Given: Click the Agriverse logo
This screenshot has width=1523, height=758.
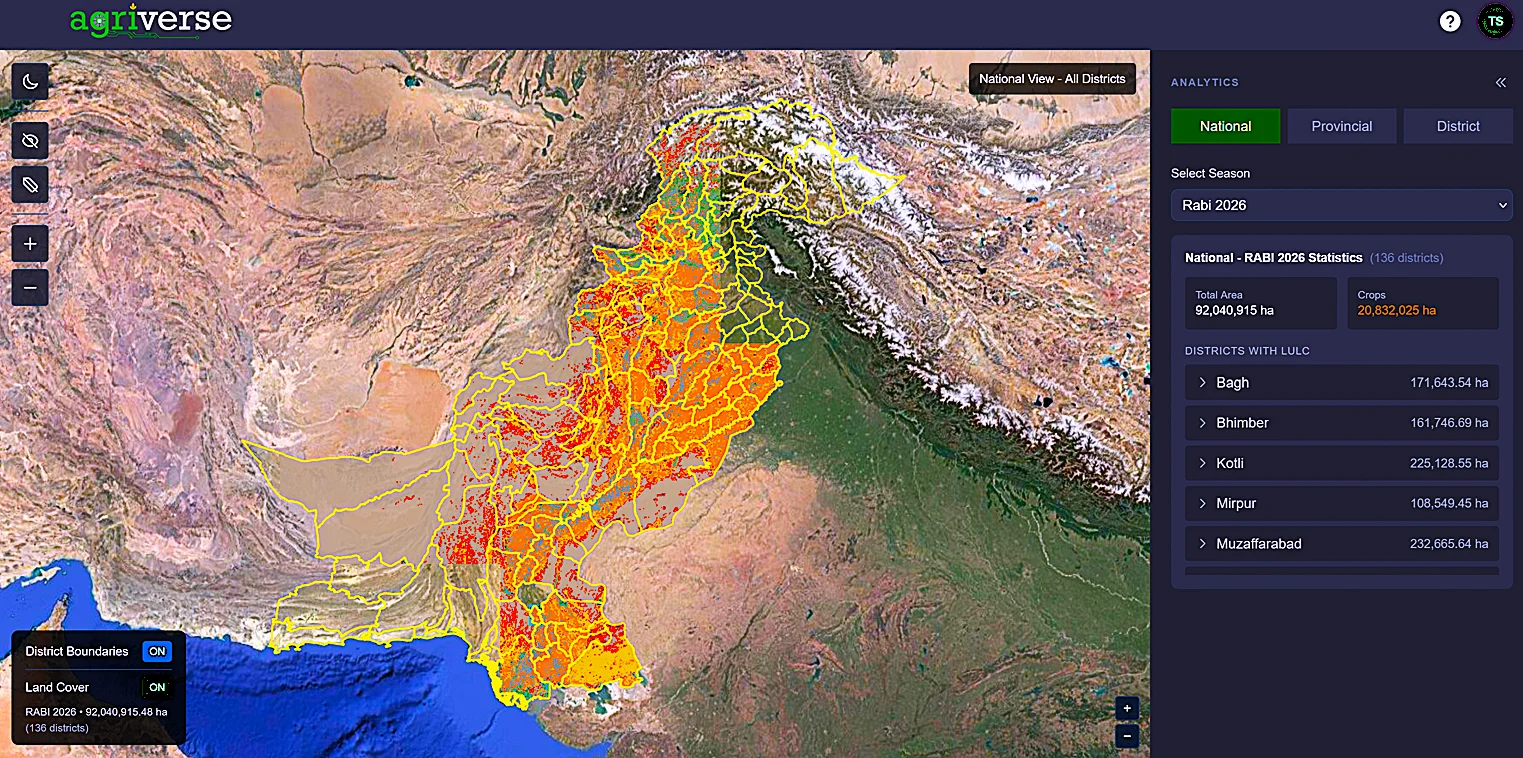Looking at the screenshot, I should [x=151, y=20].
